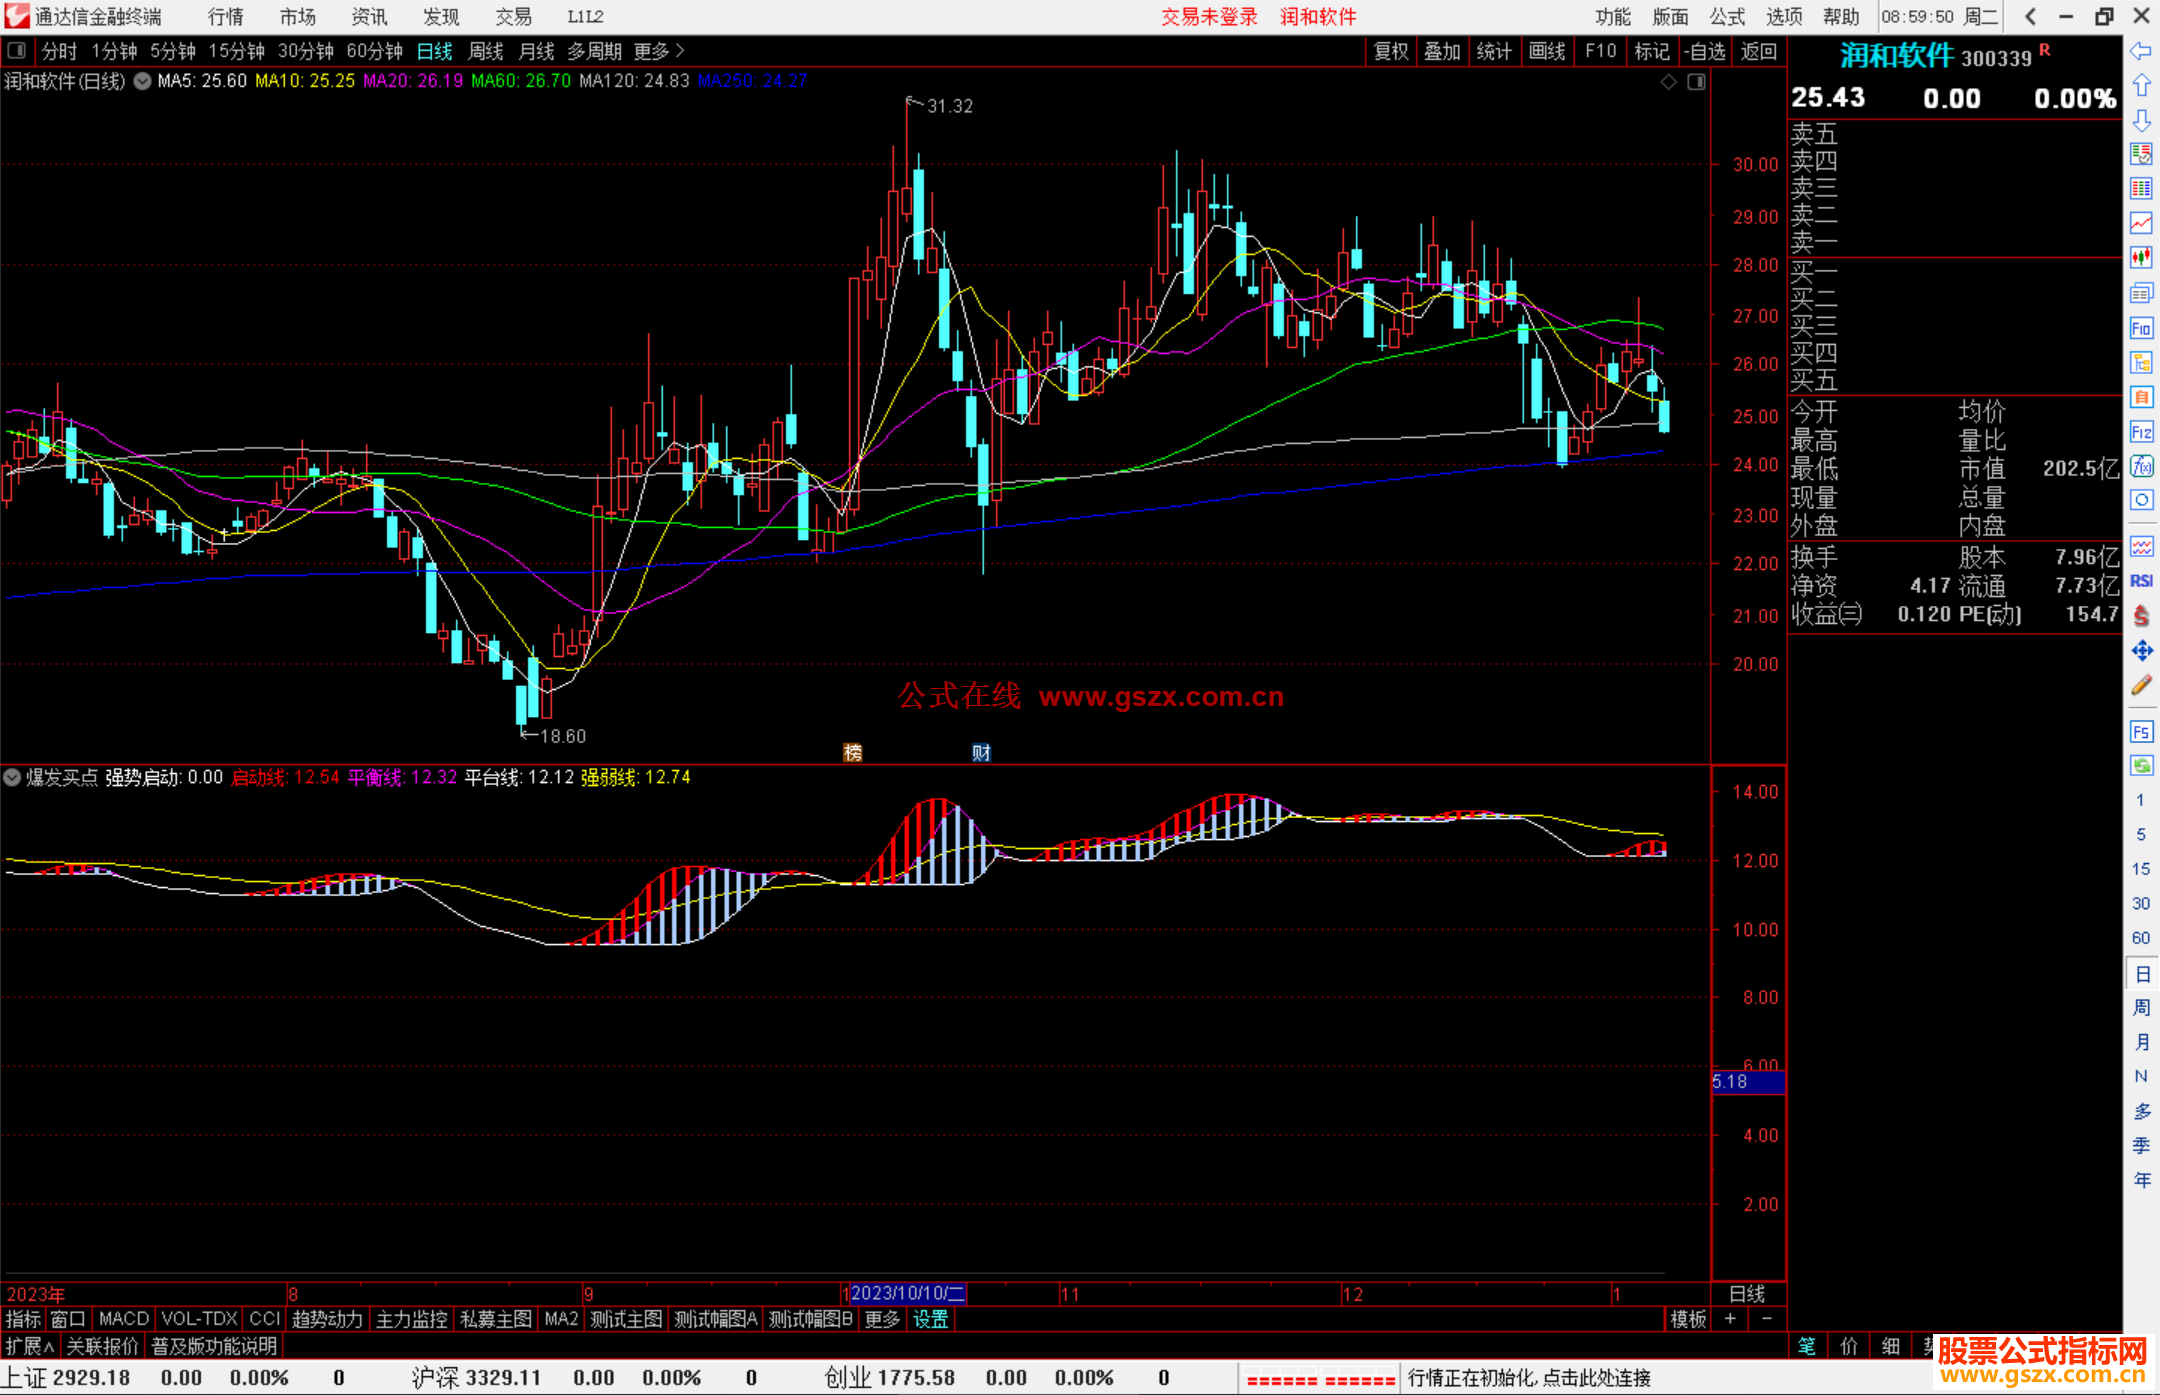Click the blue left arrow icon in sidebar
This screenshot has height=1395, width=2160.
coord(2141,51)
